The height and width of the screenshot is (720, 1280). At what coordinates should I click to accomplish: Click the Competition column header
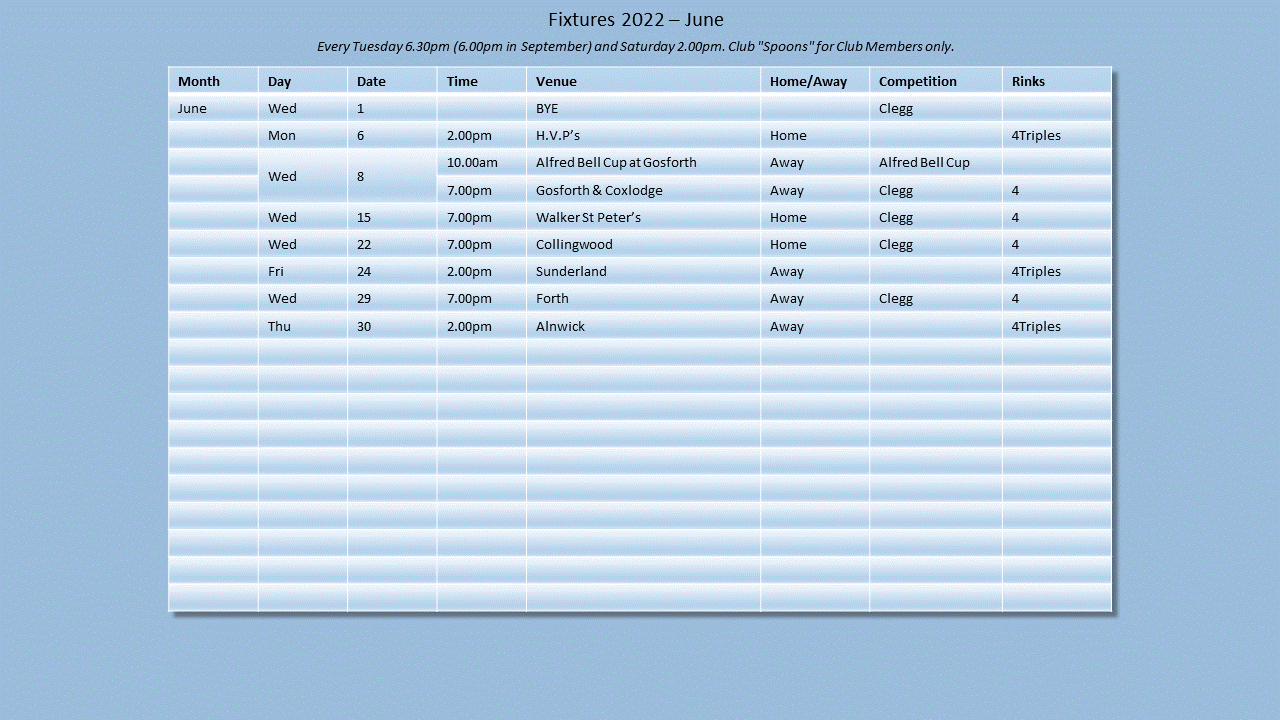tap(917, 81)
